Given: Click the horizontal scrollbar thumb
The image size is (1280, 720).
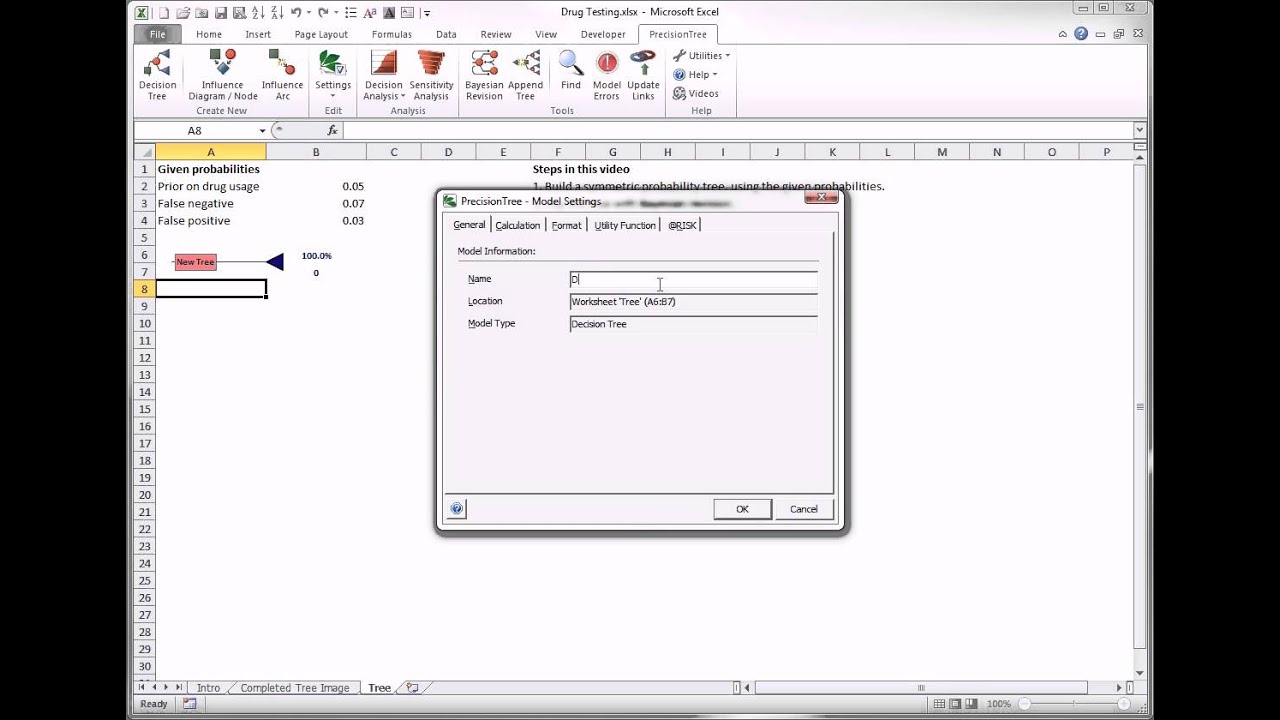Looking at the screenshot, I should tap(921, 688).
